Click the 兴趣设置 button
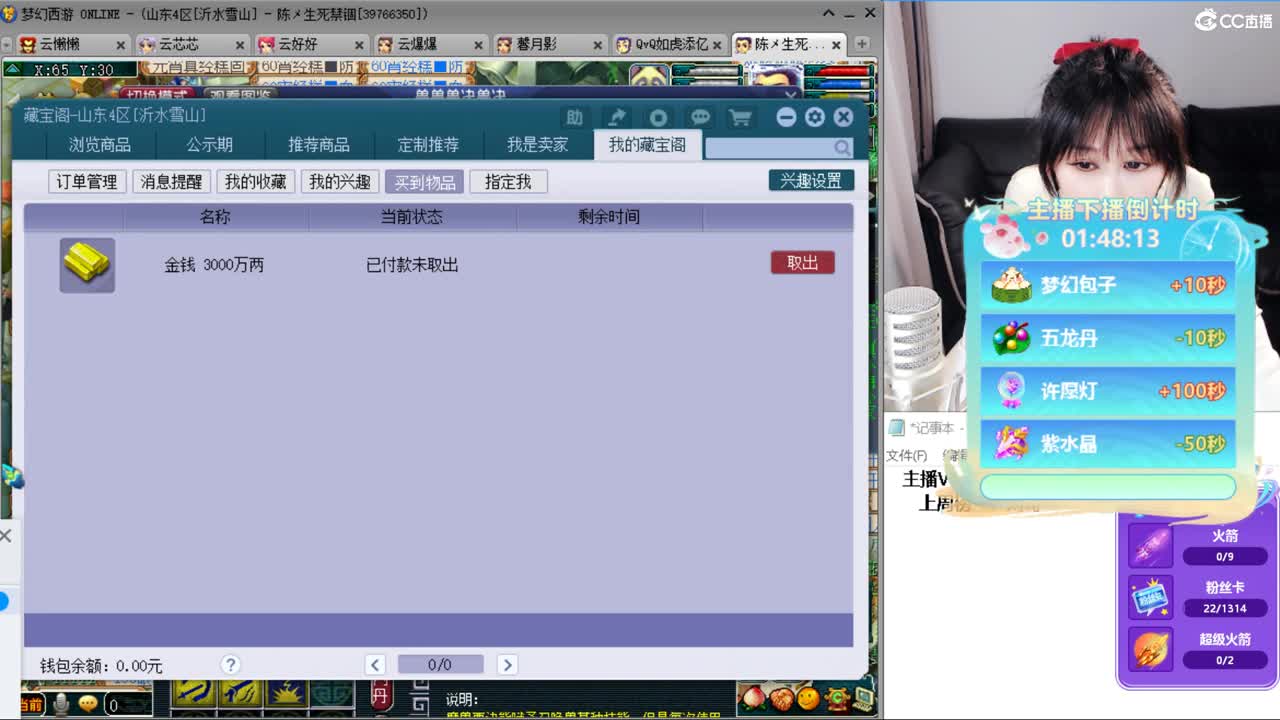The width and height of the screenshot is (1280, 720). (811, 181)
